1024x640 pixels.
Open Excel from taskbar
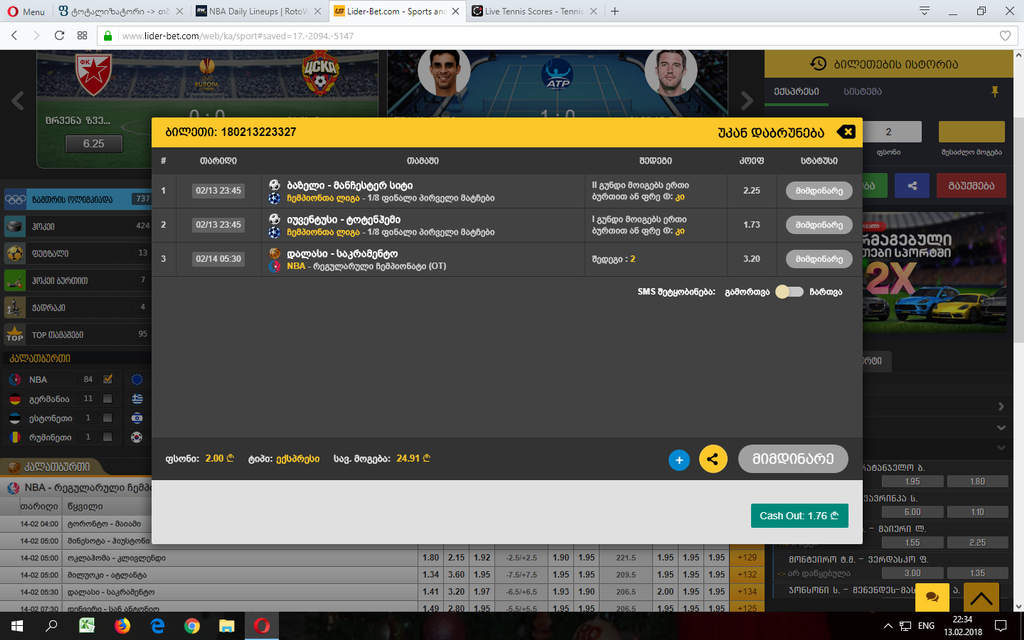click(86, 626)
